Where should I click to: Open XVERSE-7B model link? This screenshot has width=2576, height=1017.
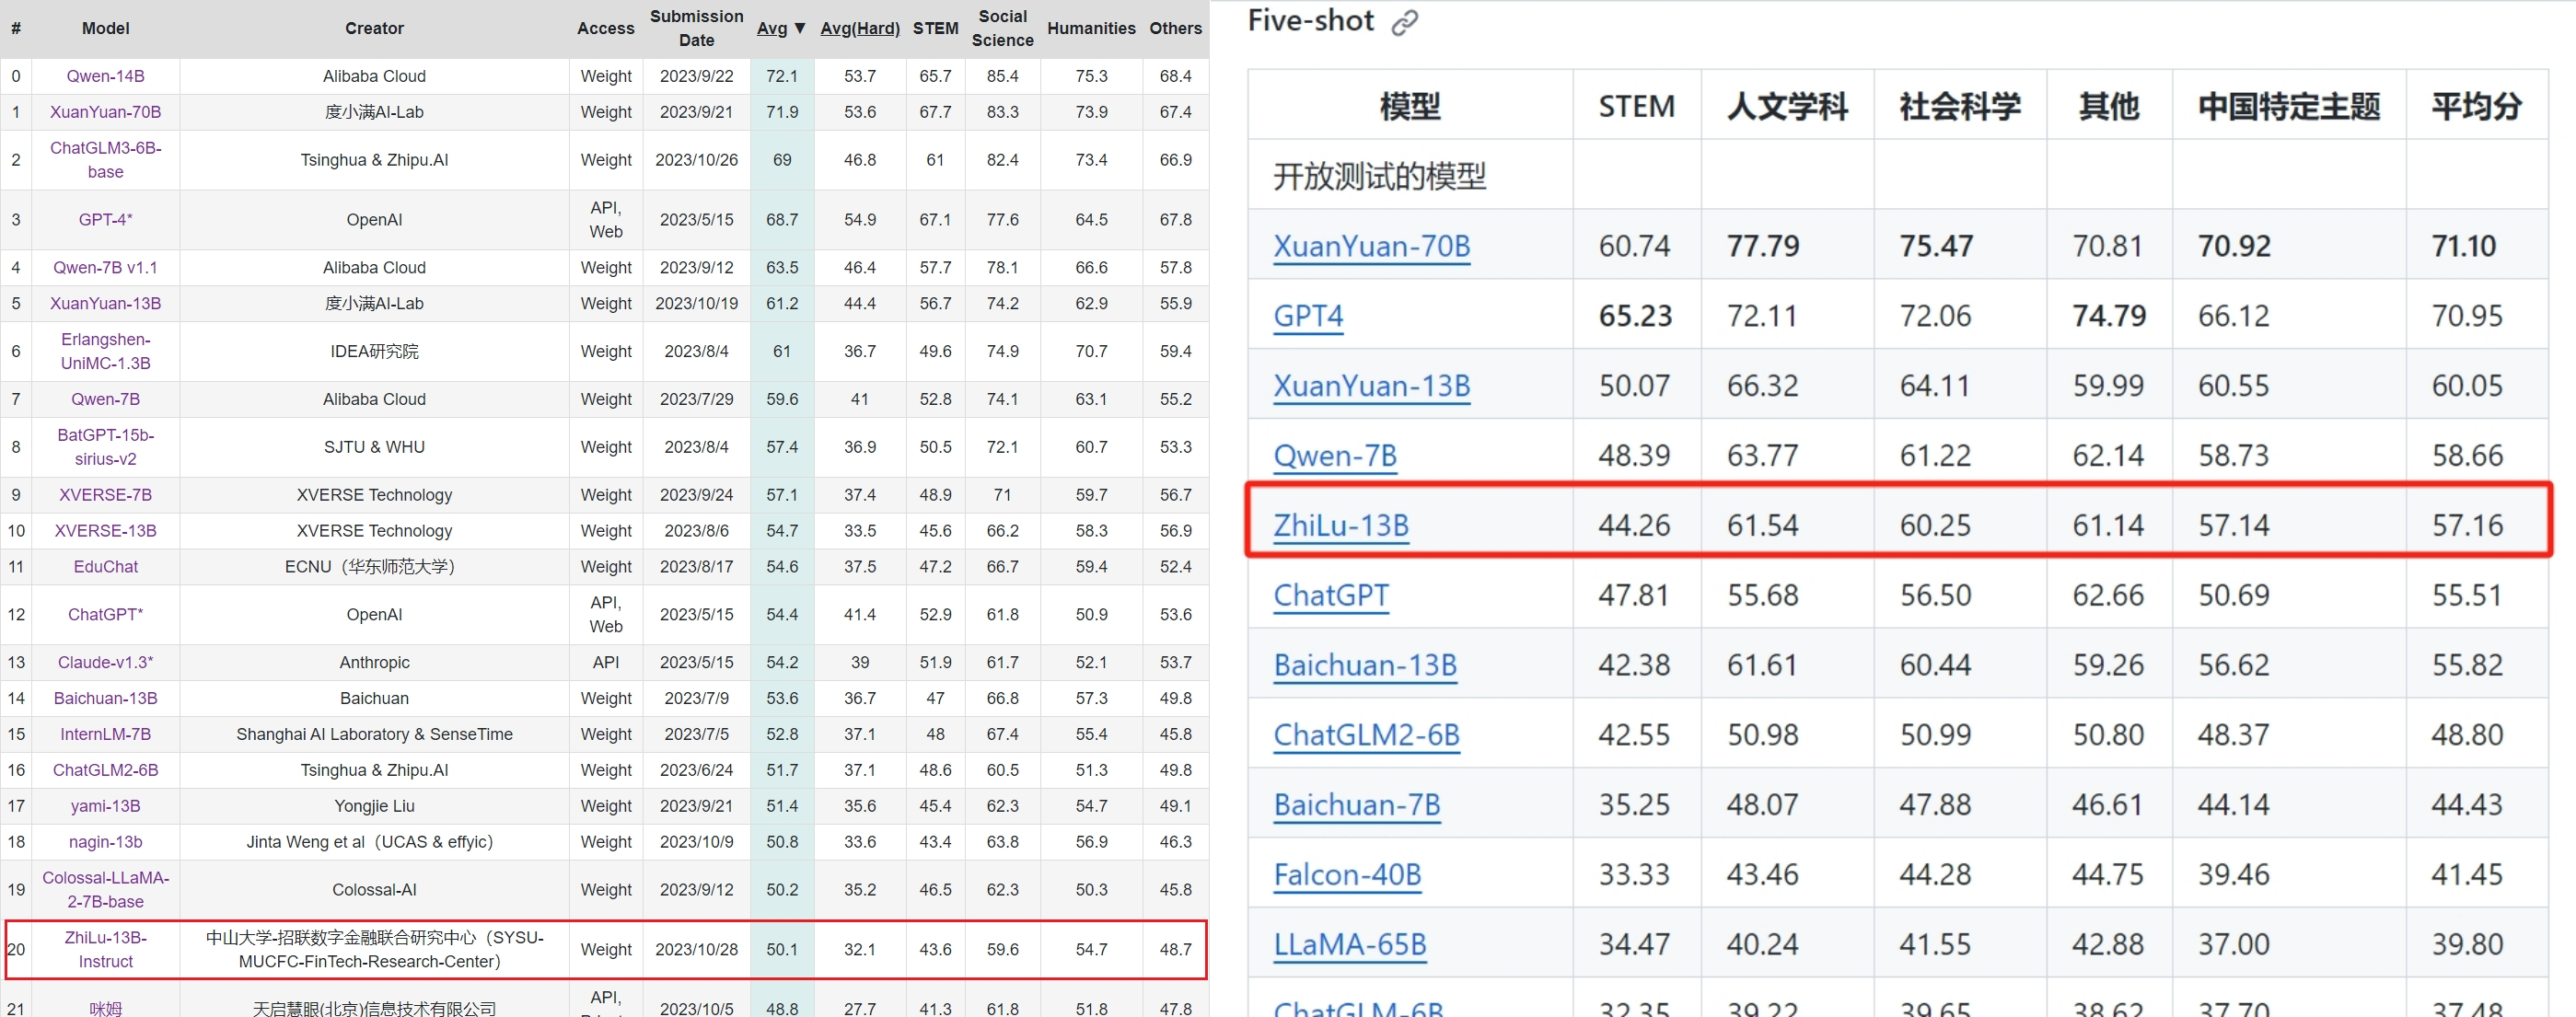coord(106,495)
